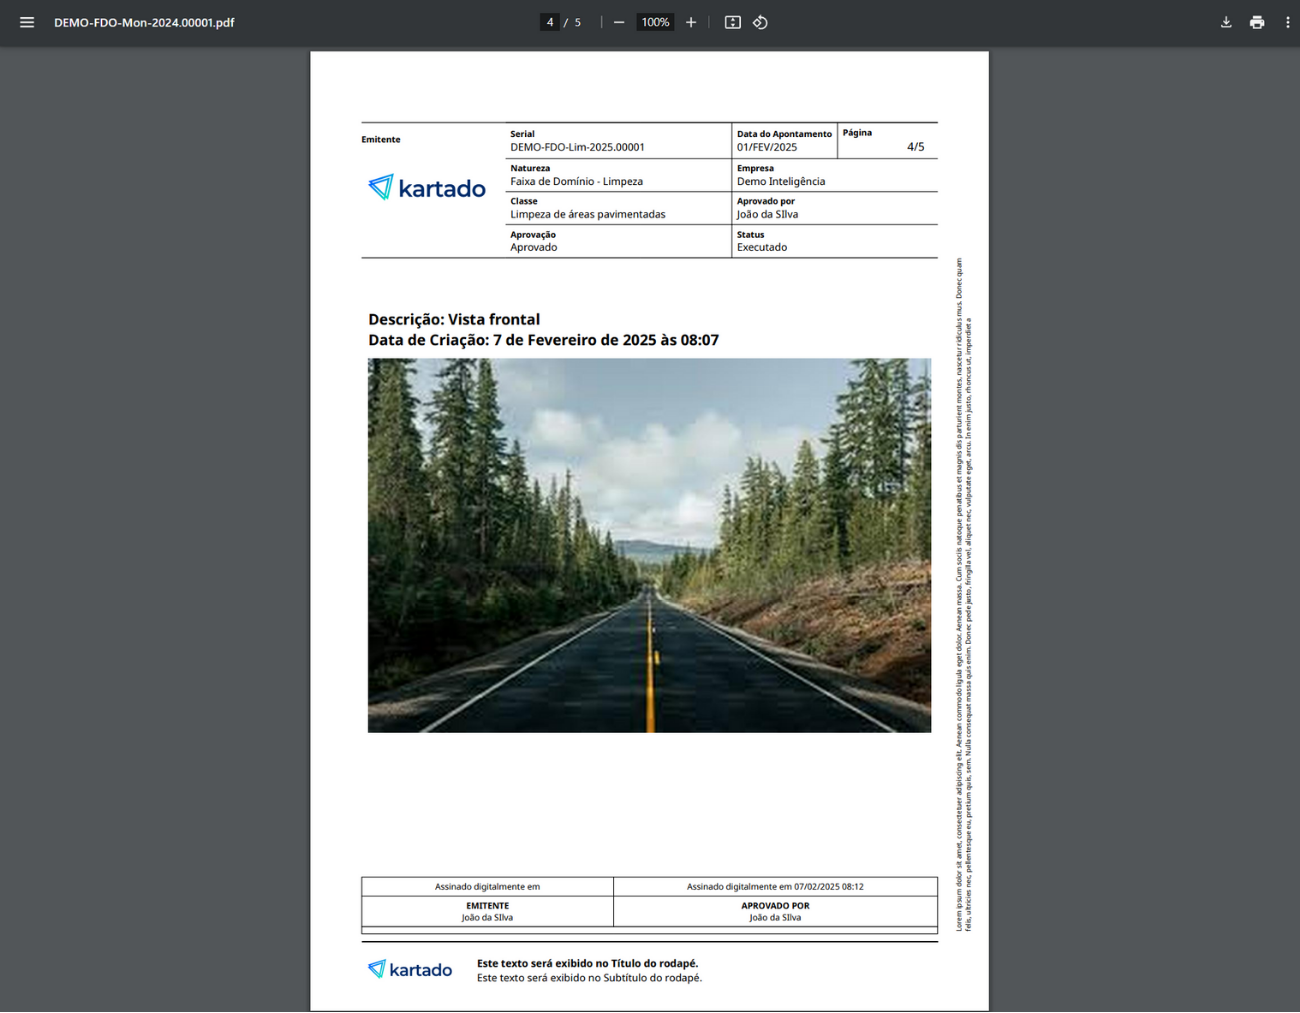Click the zoom out minus icon
Viewport: 1300px width, 1013px height.
(x=619, y=22)
